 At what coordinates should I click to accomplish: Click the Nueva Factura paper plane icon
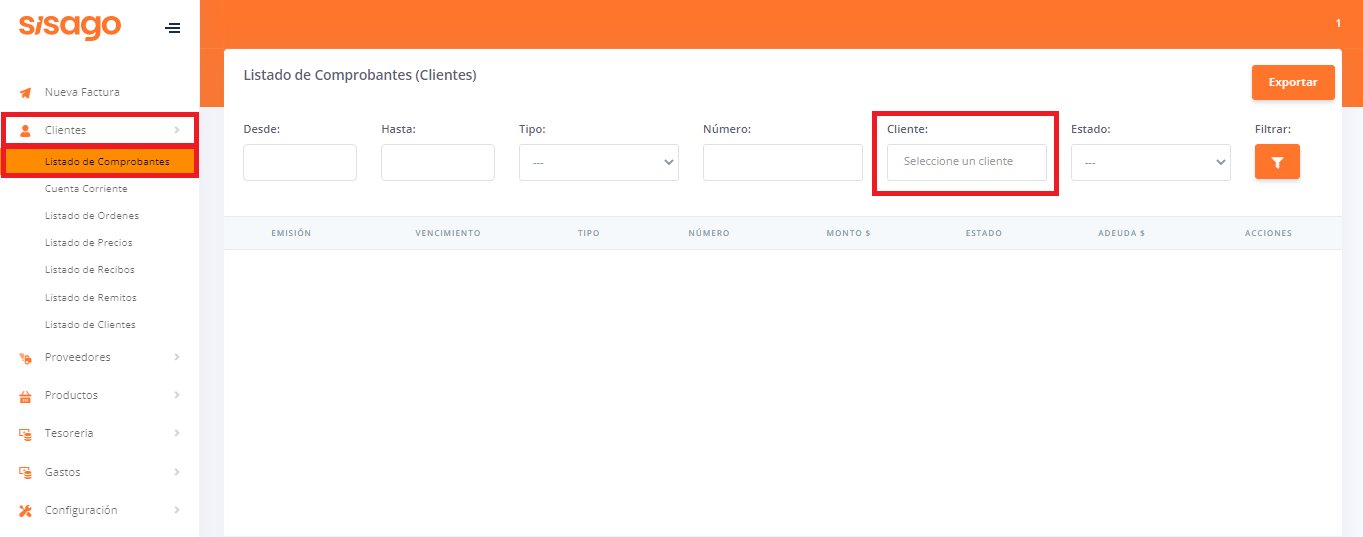click(26, 93)
